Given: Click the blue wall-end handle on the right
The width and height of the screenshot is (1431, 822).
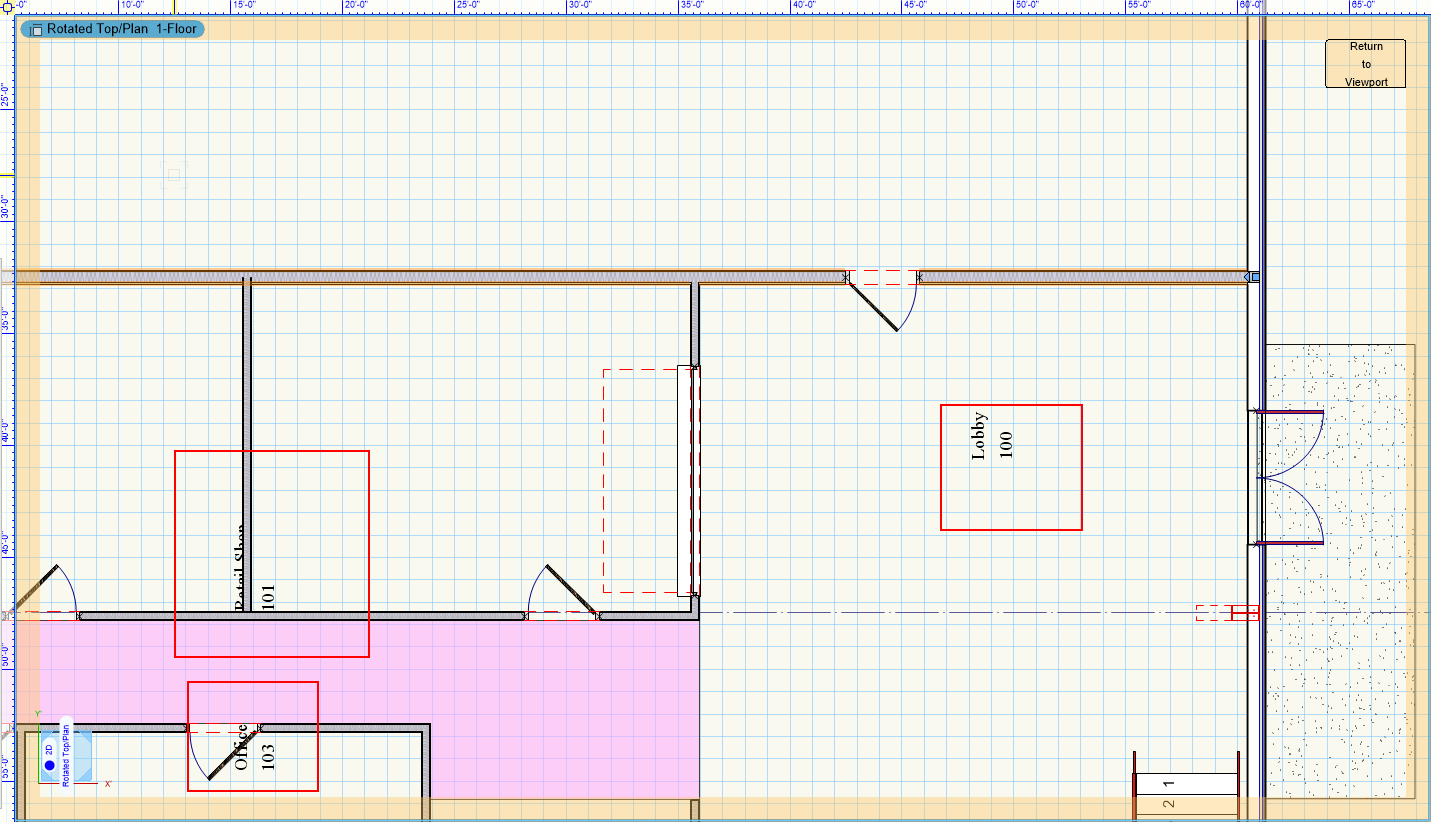Looking at the screenshot, I should coord(1254,277).
